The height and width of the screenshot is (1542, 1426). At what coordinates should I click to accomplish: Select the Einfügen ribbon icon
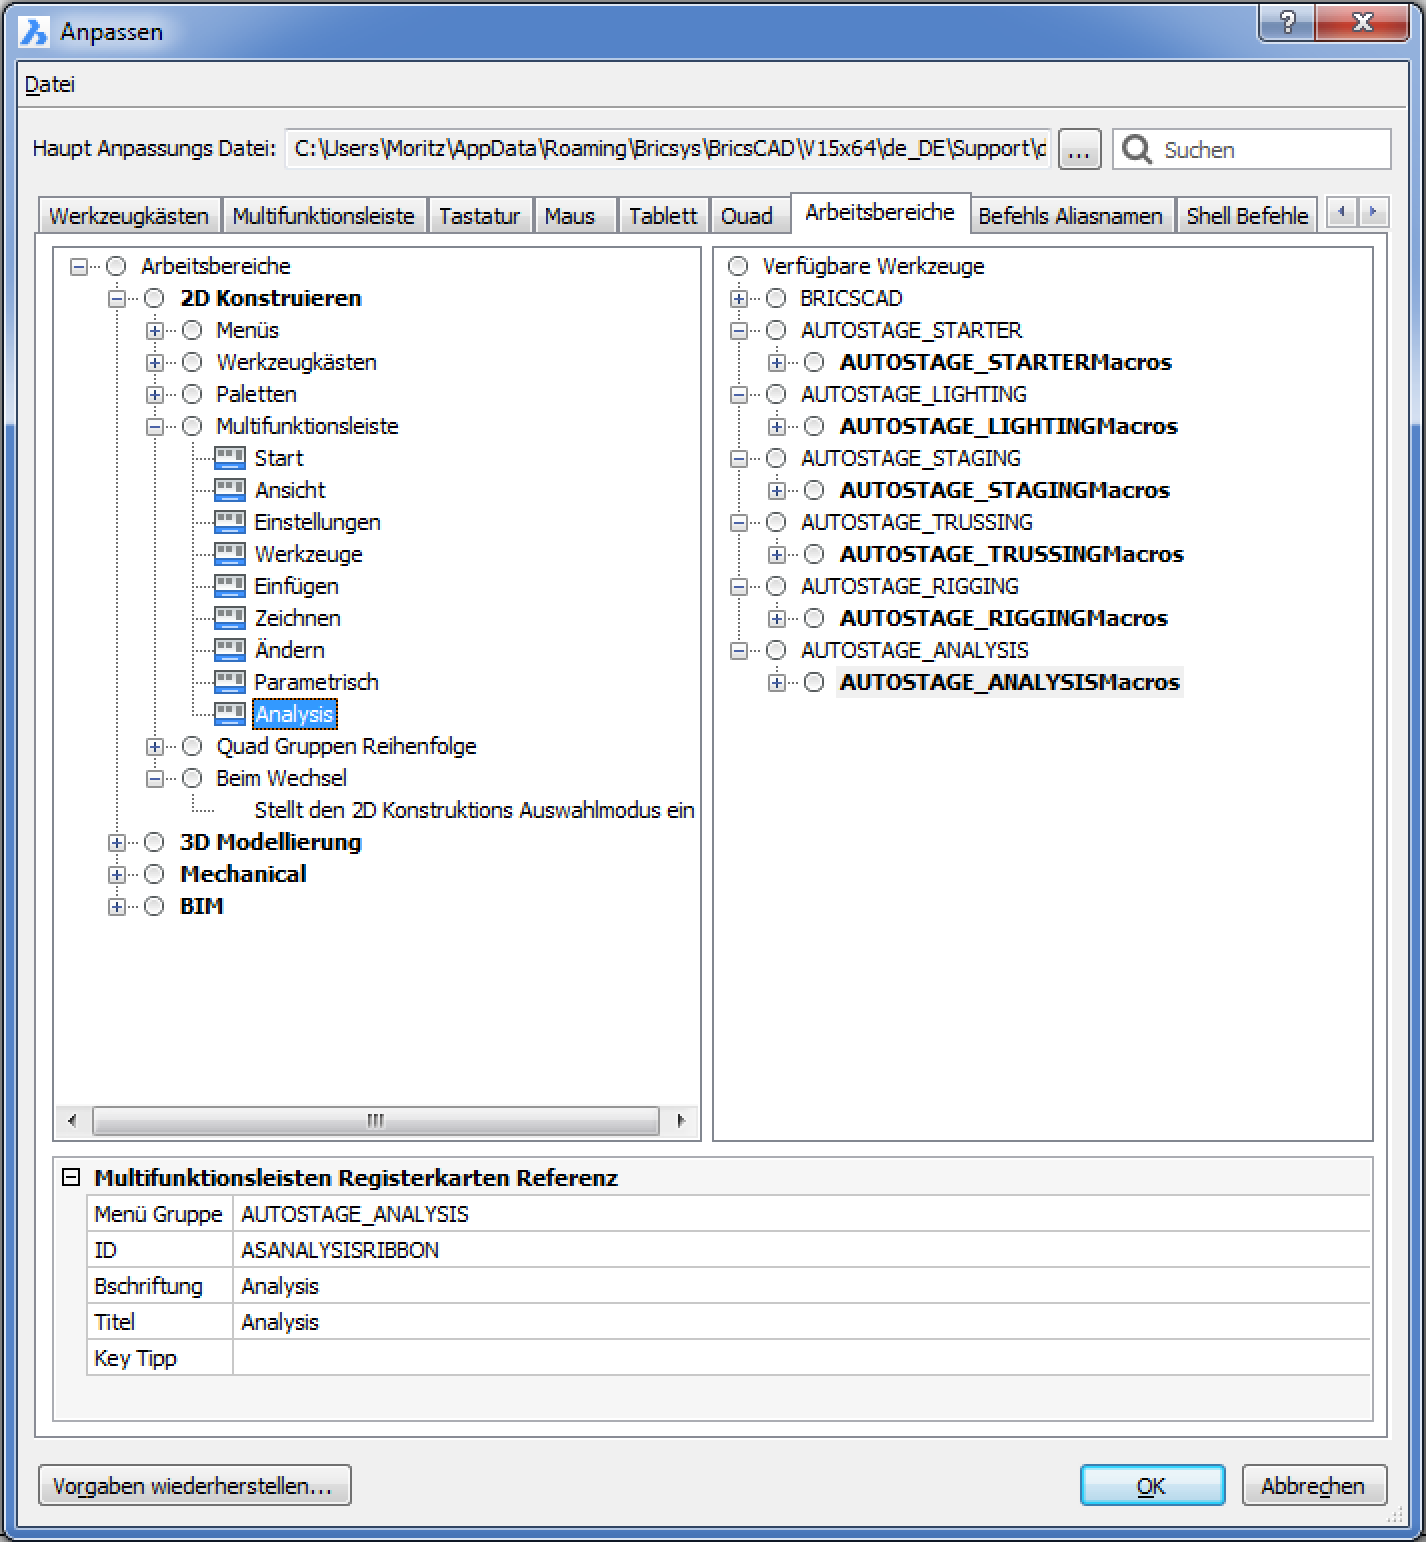coord(229,586)
